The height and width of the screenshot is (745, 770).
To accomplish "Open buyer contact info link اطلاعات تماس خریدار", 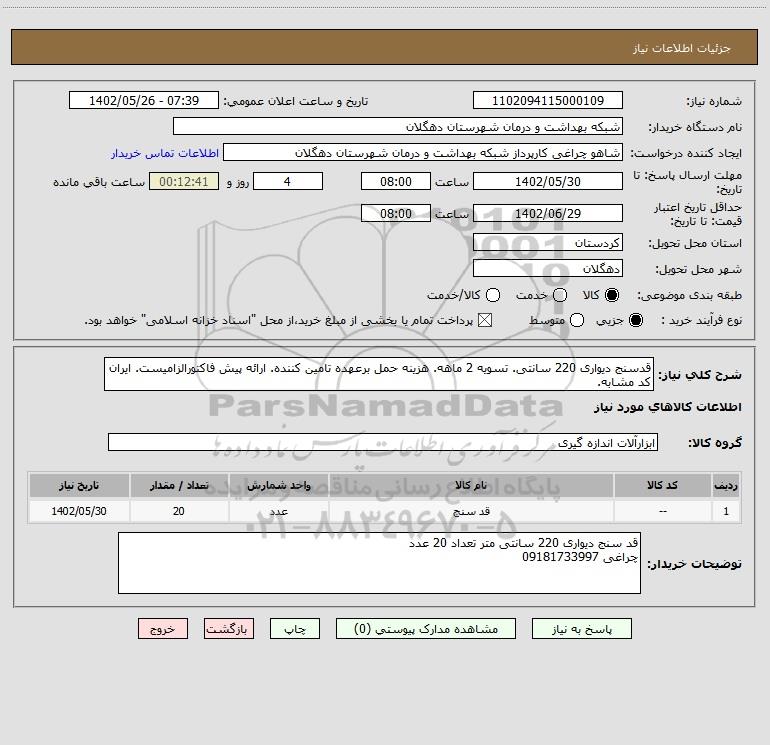I will coord(165,153).
